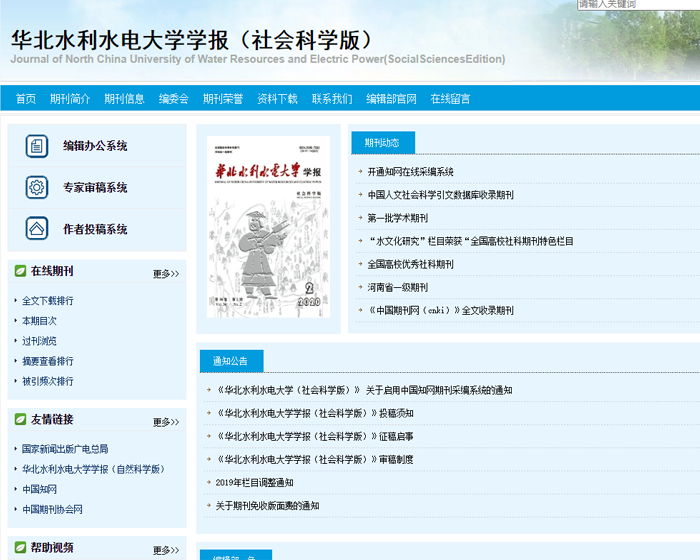Click 更多>> next to 帮助视频
The image size is (700, 560).
point(166,550)
